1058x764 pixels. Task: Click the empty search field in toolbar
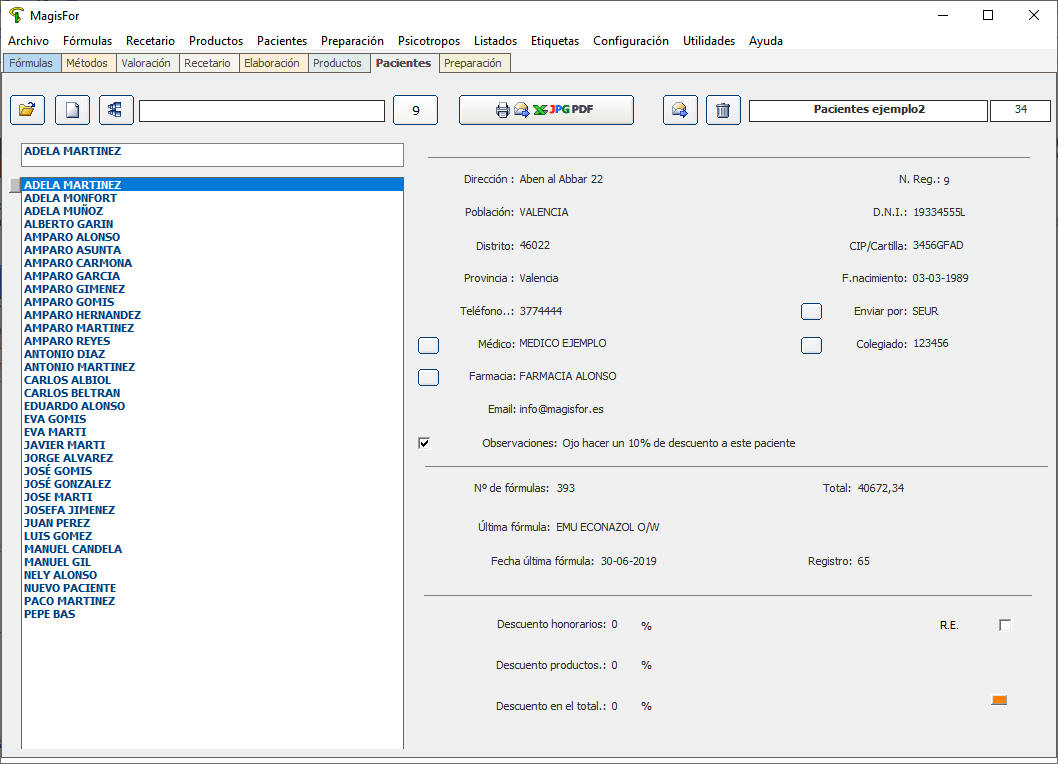tap(261, 110)
